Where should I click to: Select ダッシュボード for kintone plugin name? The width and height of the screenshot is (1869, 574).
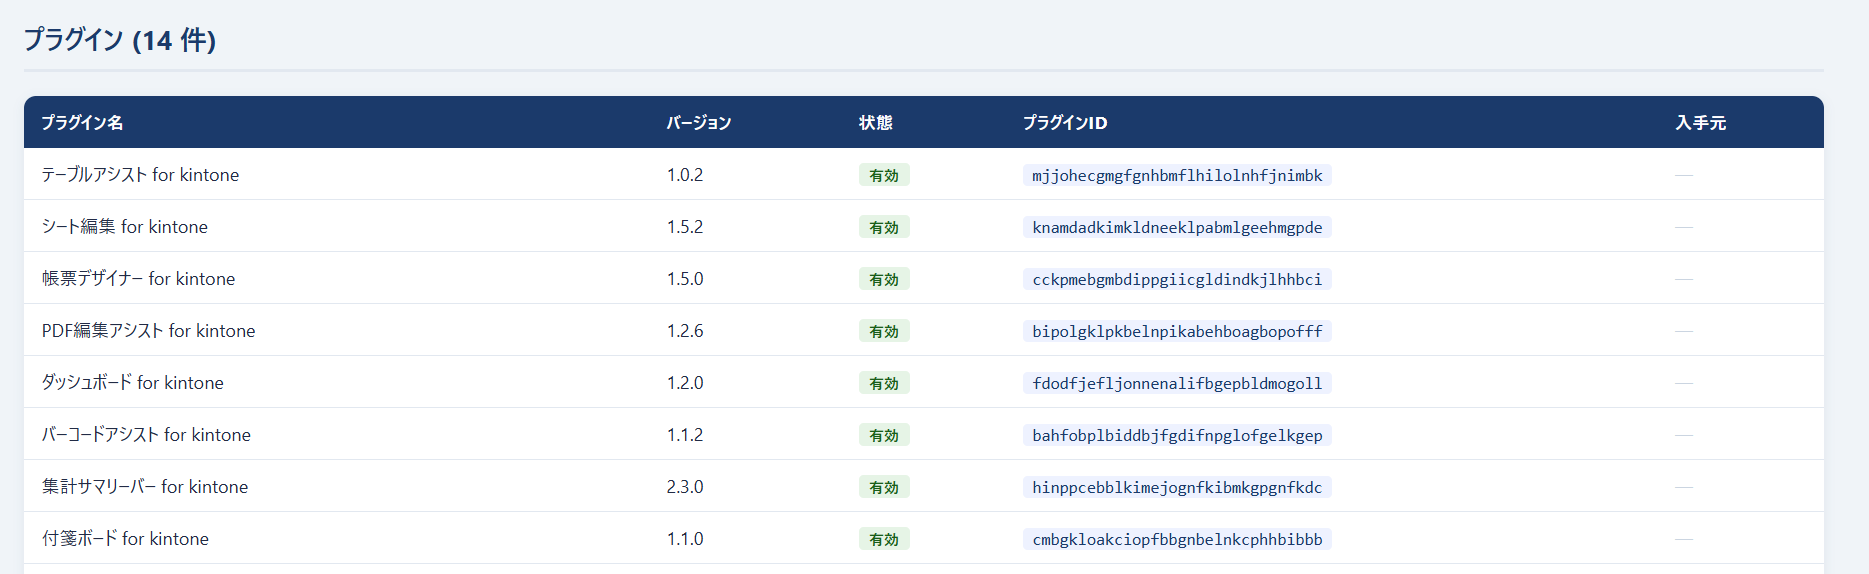[x=132, y=383]
